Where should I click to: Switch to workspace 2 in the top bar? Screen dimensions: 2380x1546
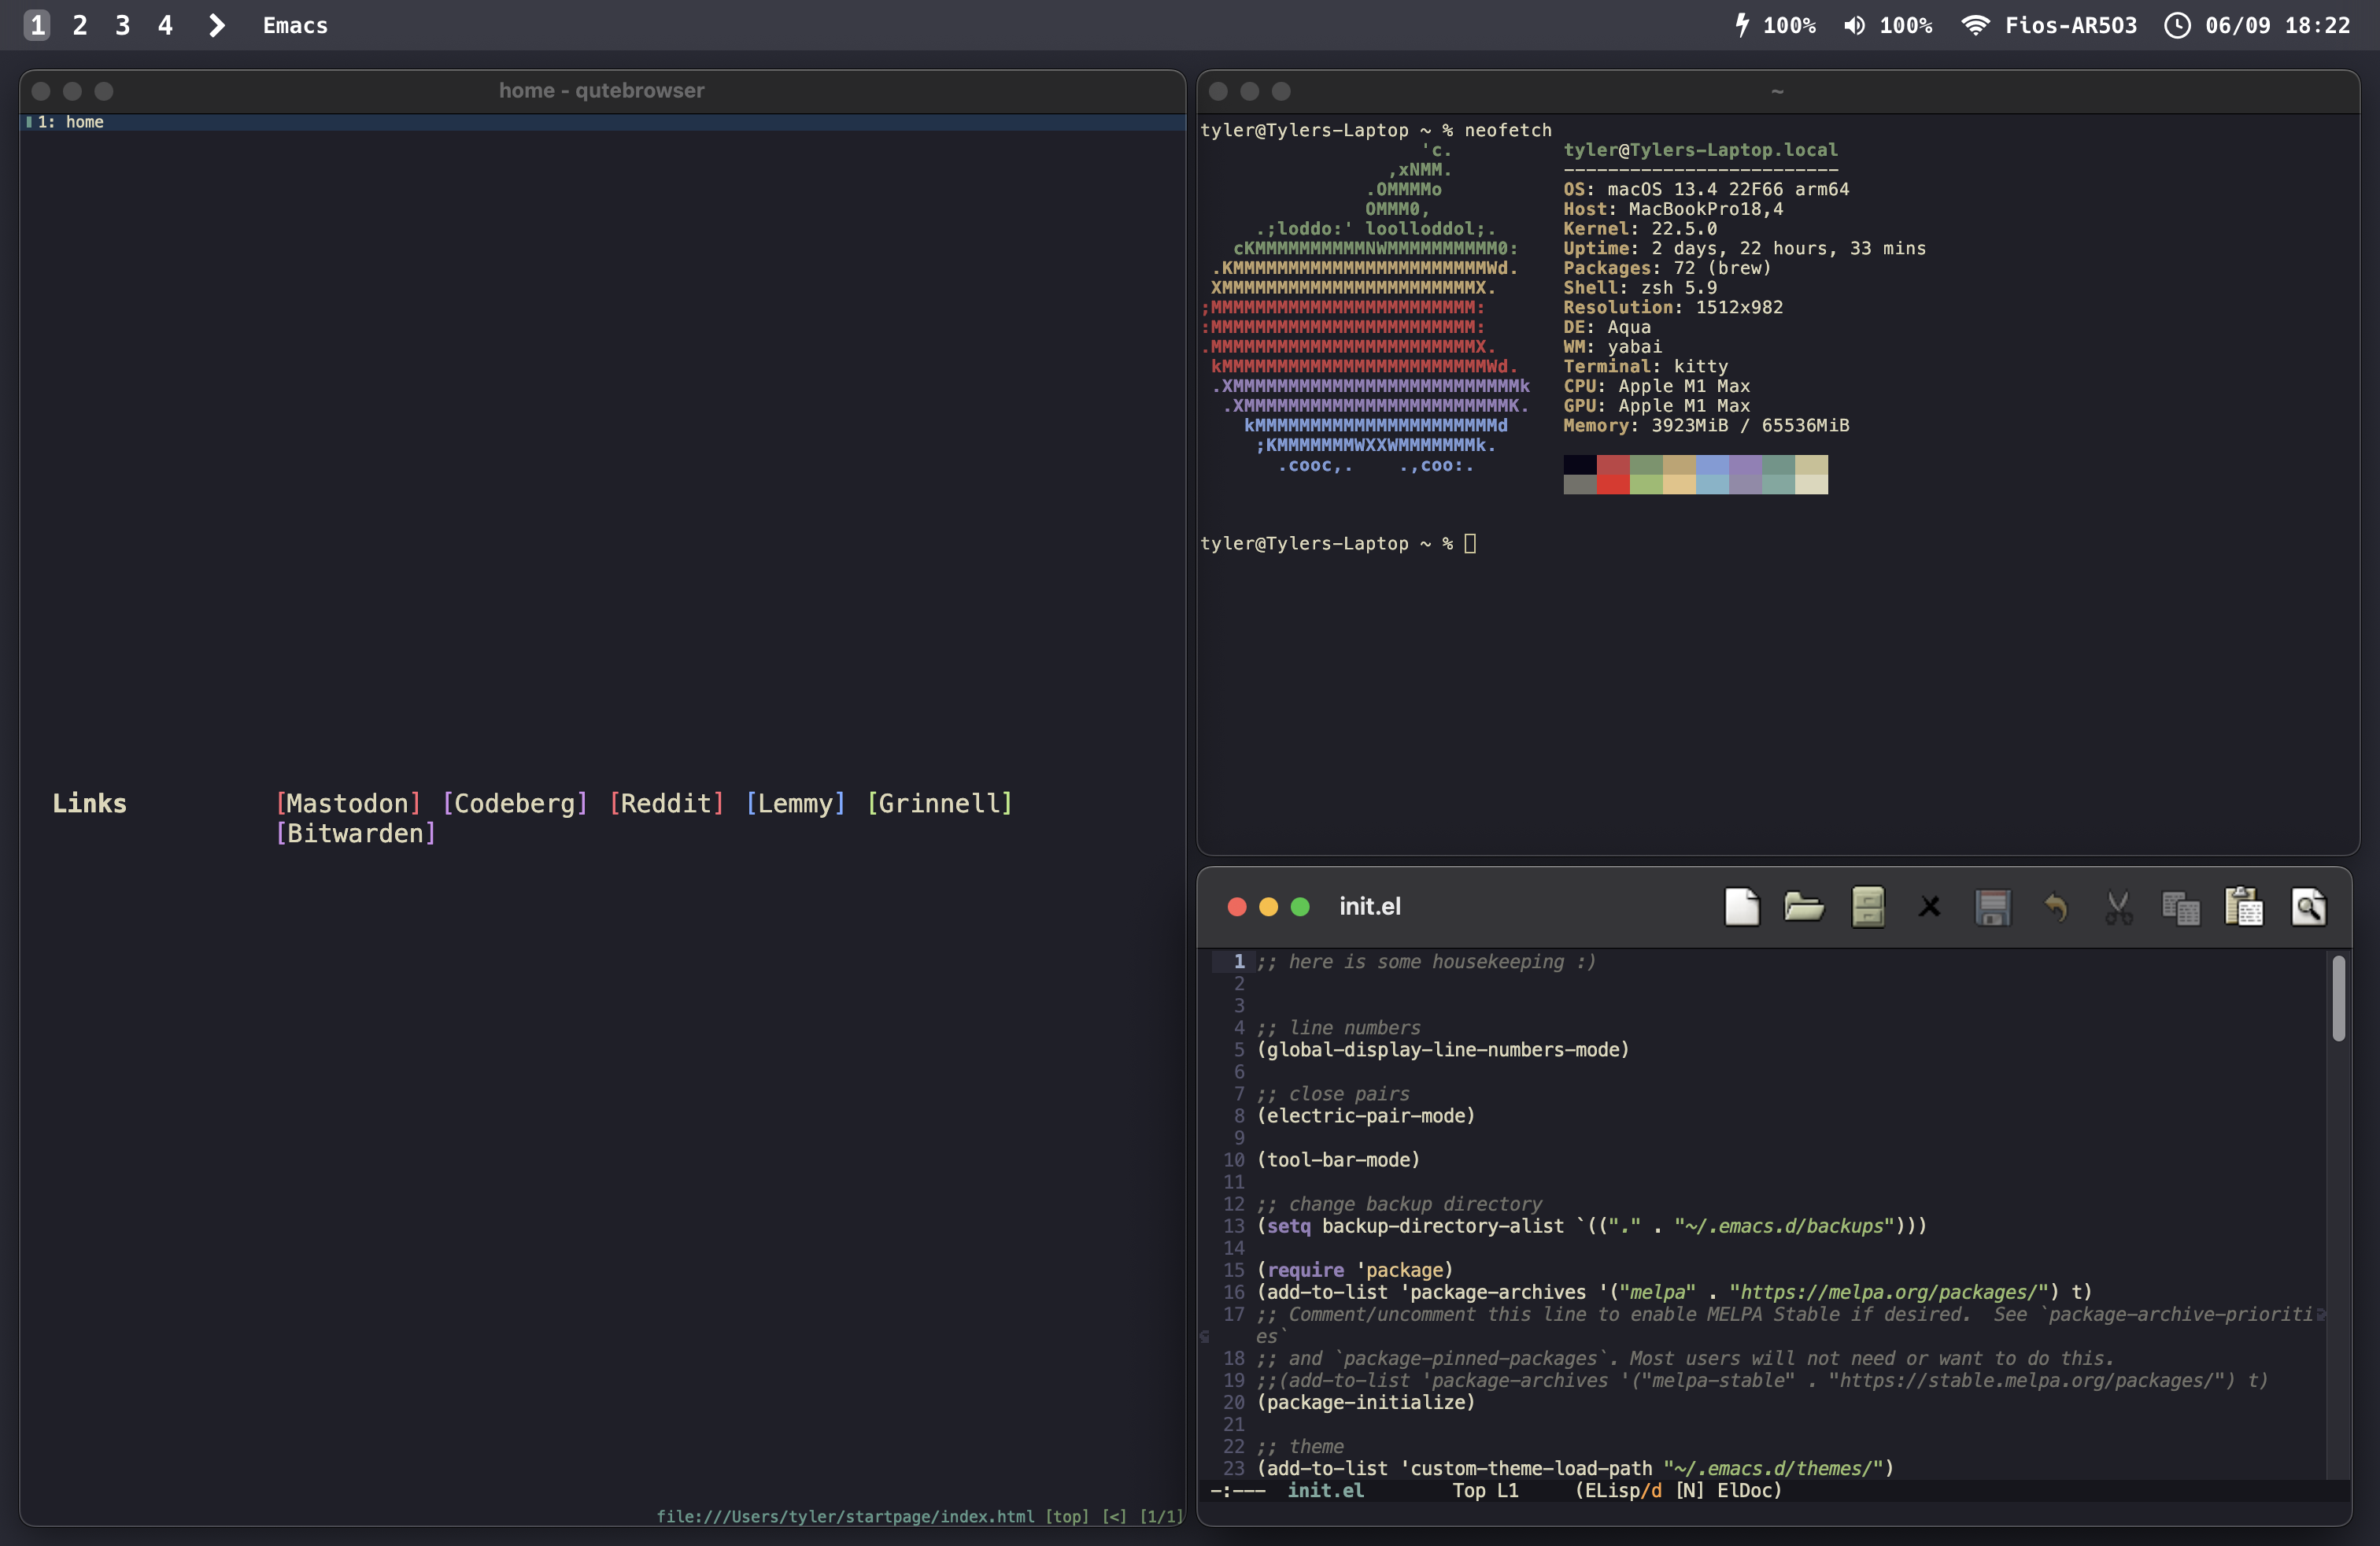pos(80,25)
